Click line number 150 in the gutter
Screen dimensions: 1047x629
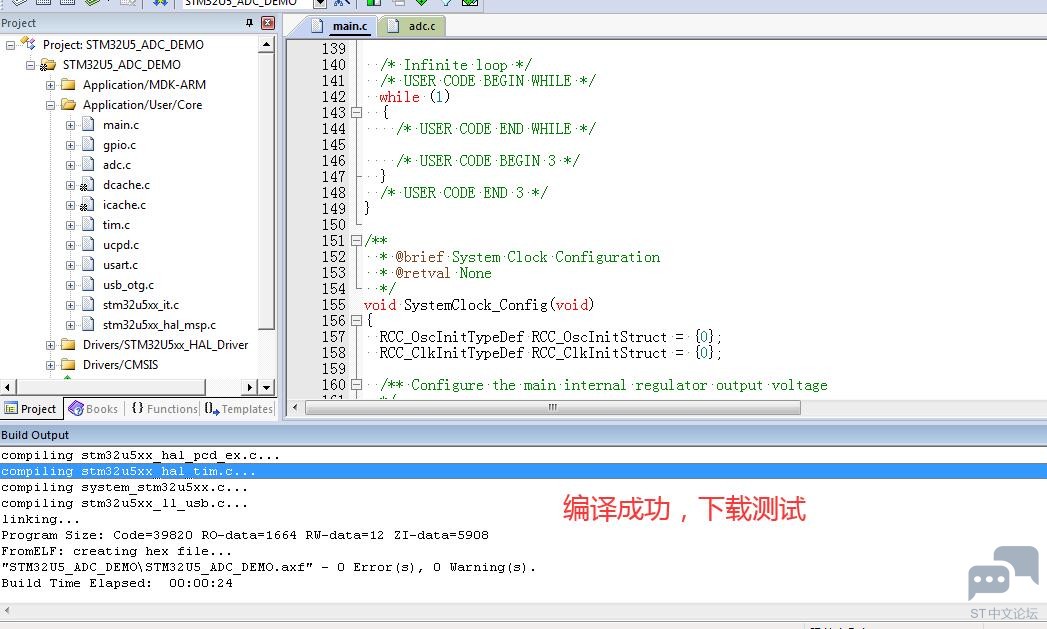click(334, 225)
